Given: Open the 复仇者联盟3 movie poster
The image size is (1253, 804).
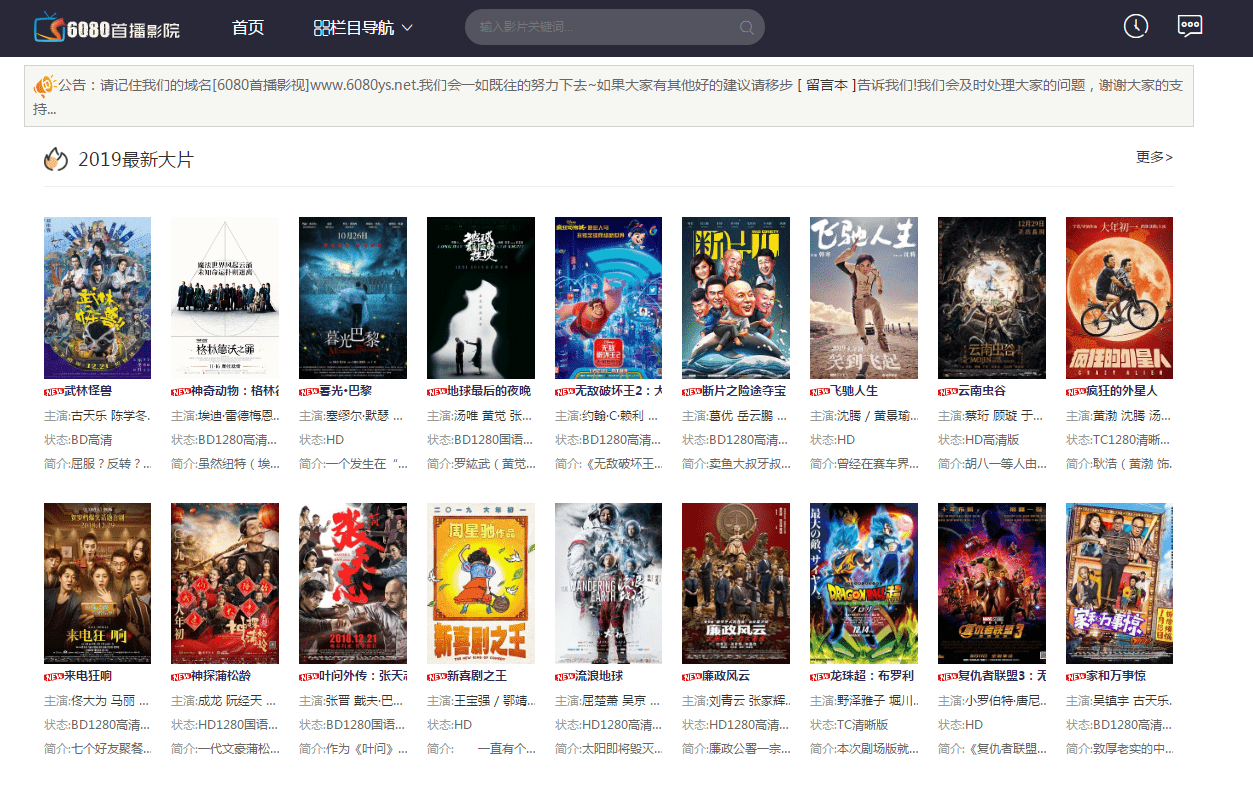Looking at the screenshot, I should coord(992,583).
